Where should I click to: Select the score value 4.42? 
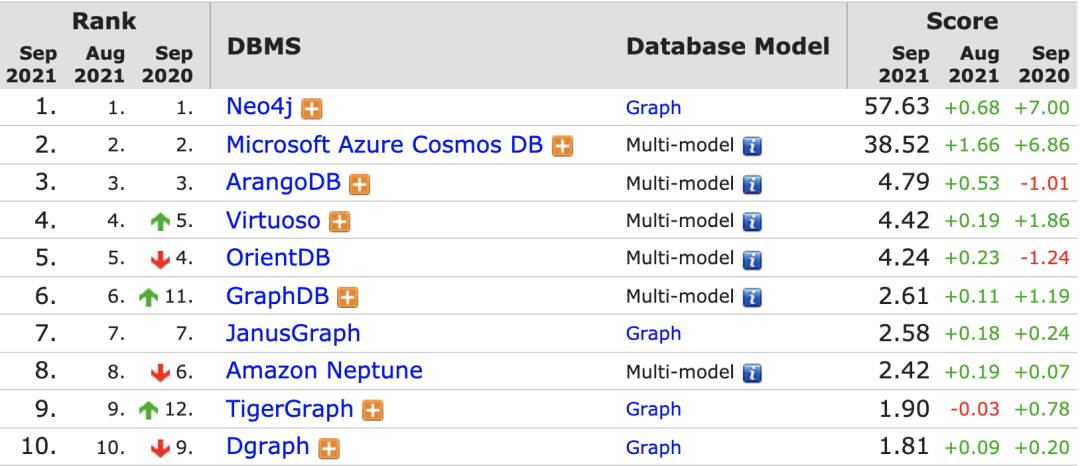(x=904, y=221)
